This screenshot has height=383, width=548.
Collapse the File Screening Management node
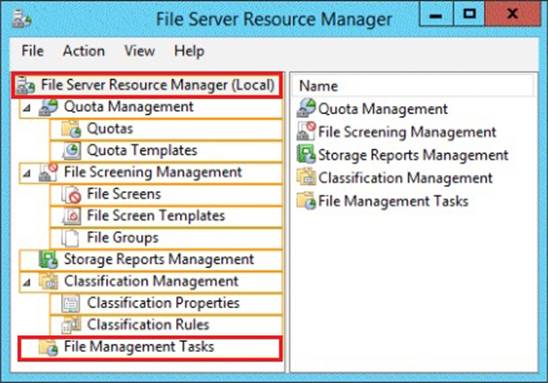coord(27,174)
